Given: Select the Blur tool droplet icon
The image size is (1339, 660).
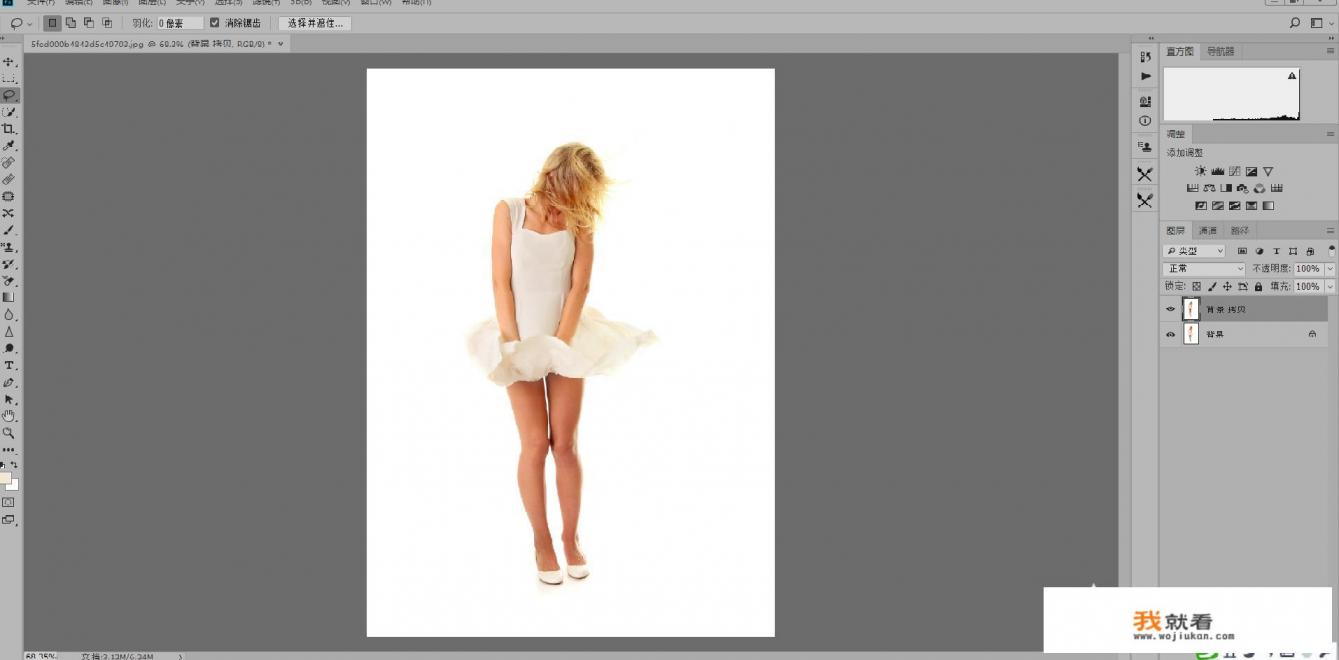Looking at the screenshot, I should [x=9, y=314].
